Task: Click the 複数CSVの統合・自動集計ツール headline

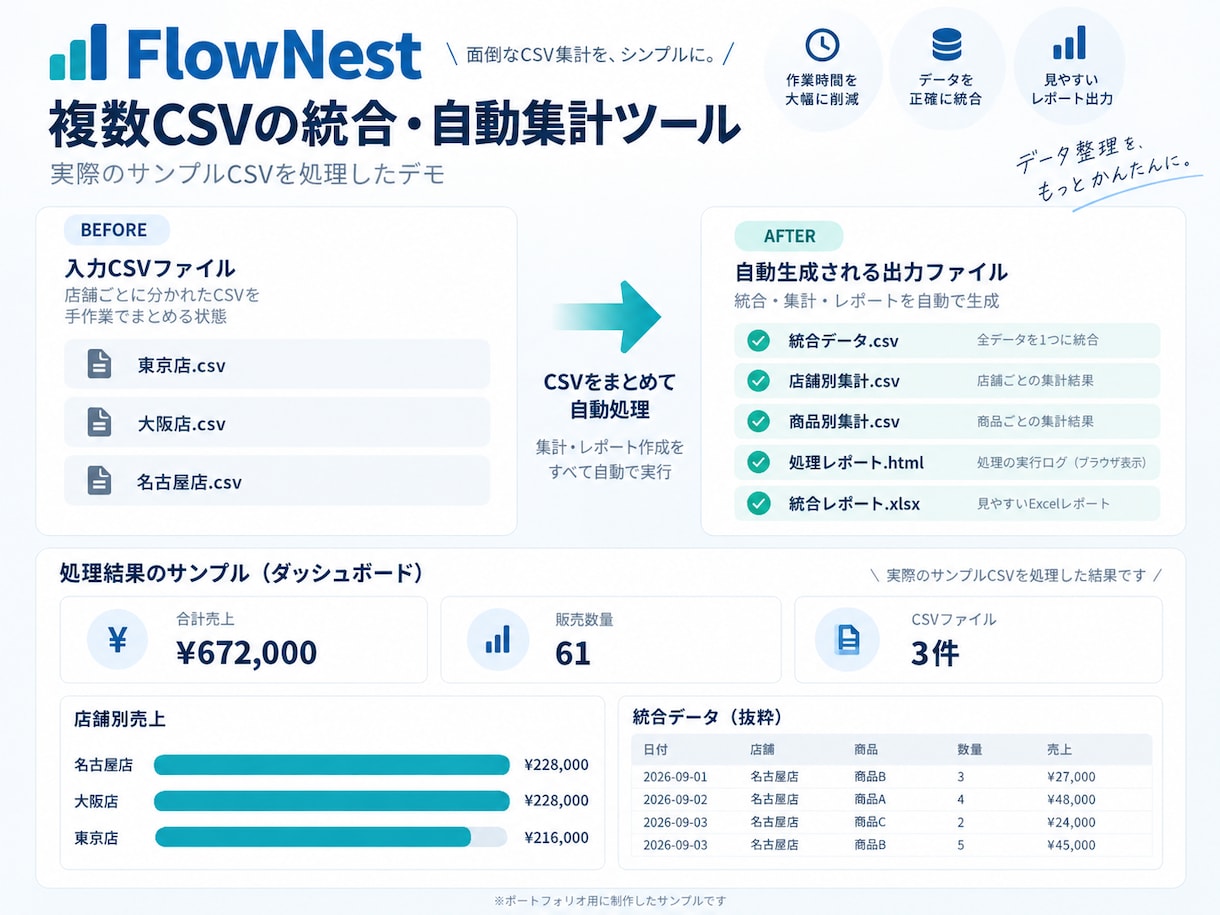Action: click(x=395, y=125)
